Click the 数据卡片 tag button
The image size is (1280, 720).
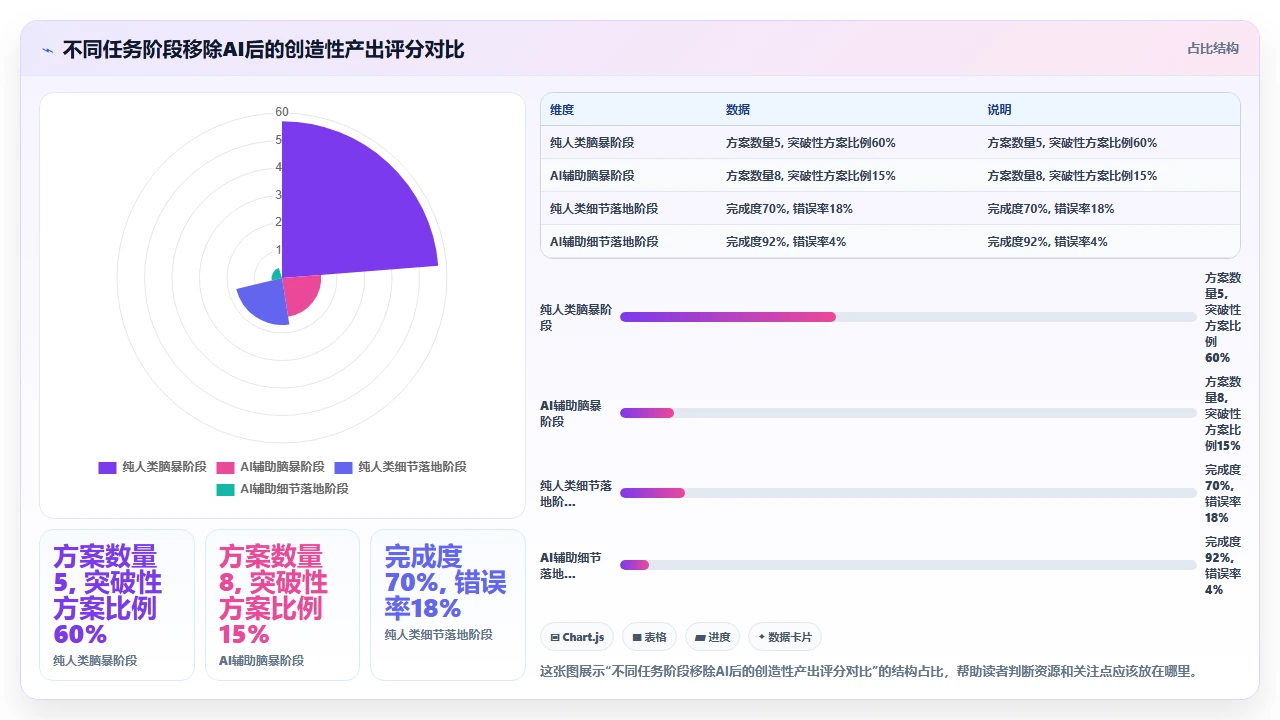pyautogui.click(x=785, y=637)
